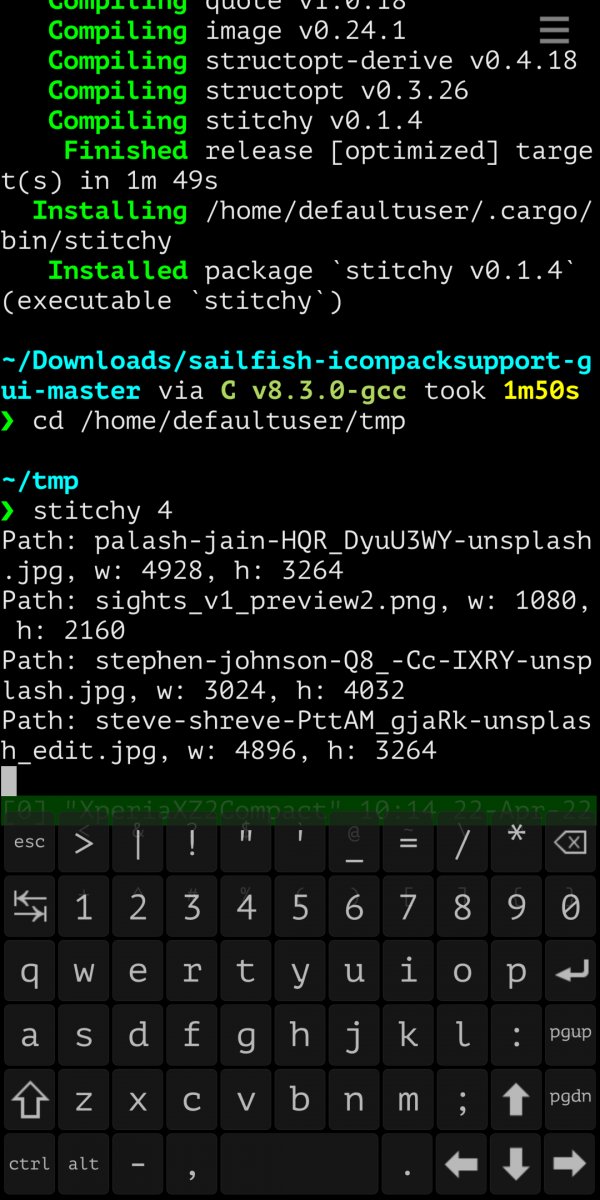Screen dimensions: 600x1200
Task: Tap the asterisk key
Action: click(x=516, y=843)
